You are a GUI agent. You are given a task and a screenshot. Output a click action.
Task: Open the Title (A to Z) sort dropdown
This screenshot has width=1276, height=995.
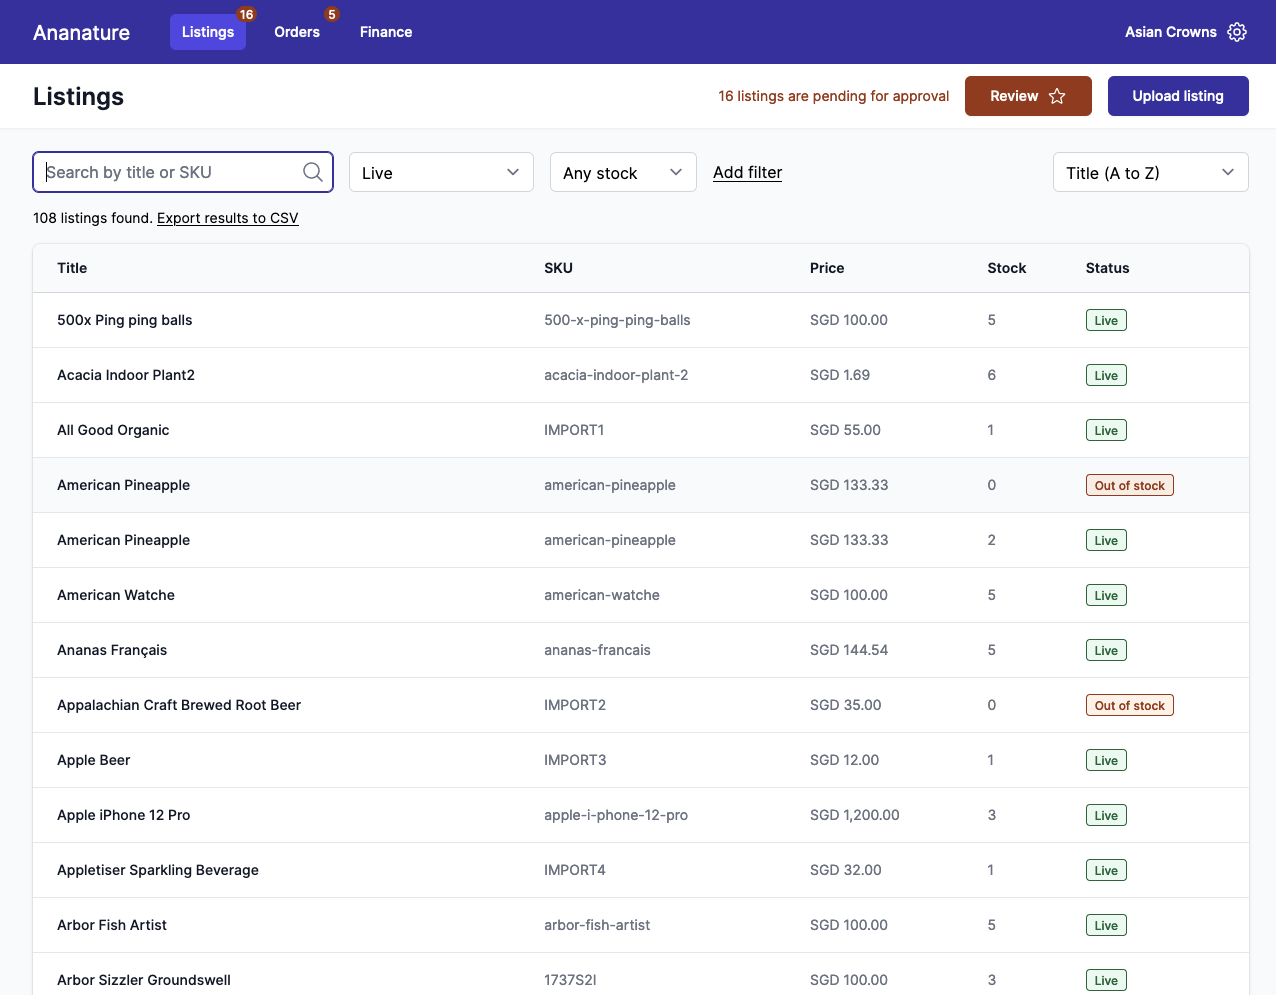click(x=1150, y=173)
